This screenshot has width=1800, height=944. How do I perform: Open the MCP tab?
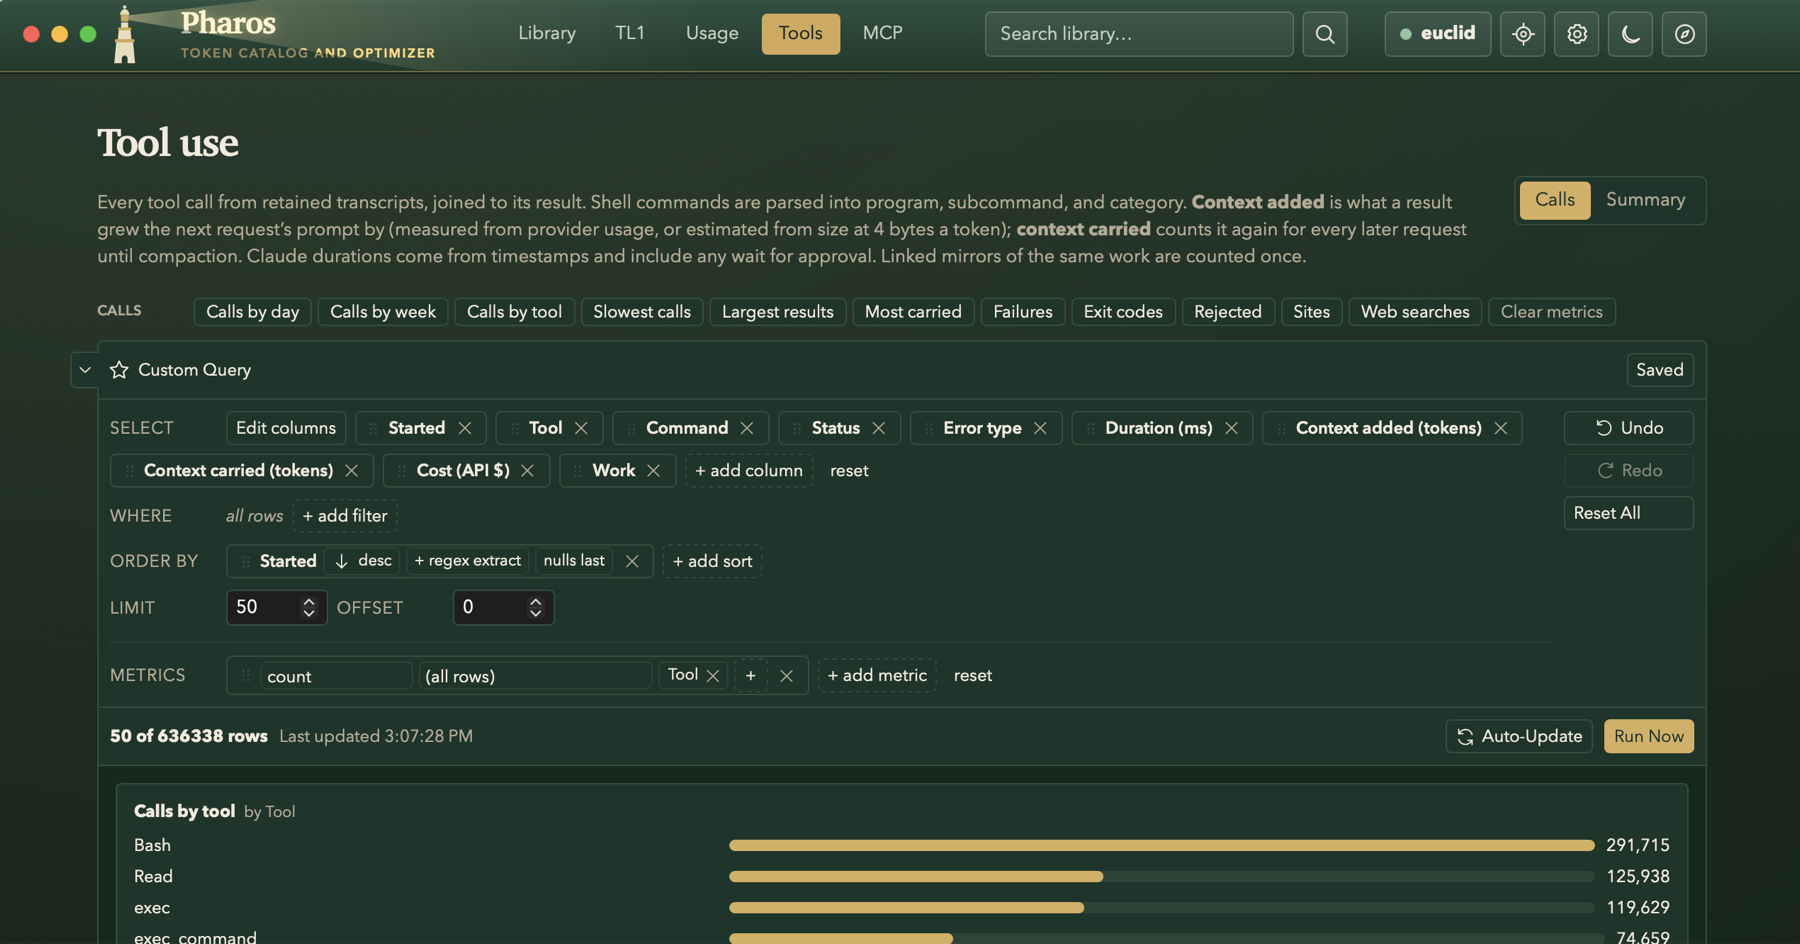click(882, 34)
